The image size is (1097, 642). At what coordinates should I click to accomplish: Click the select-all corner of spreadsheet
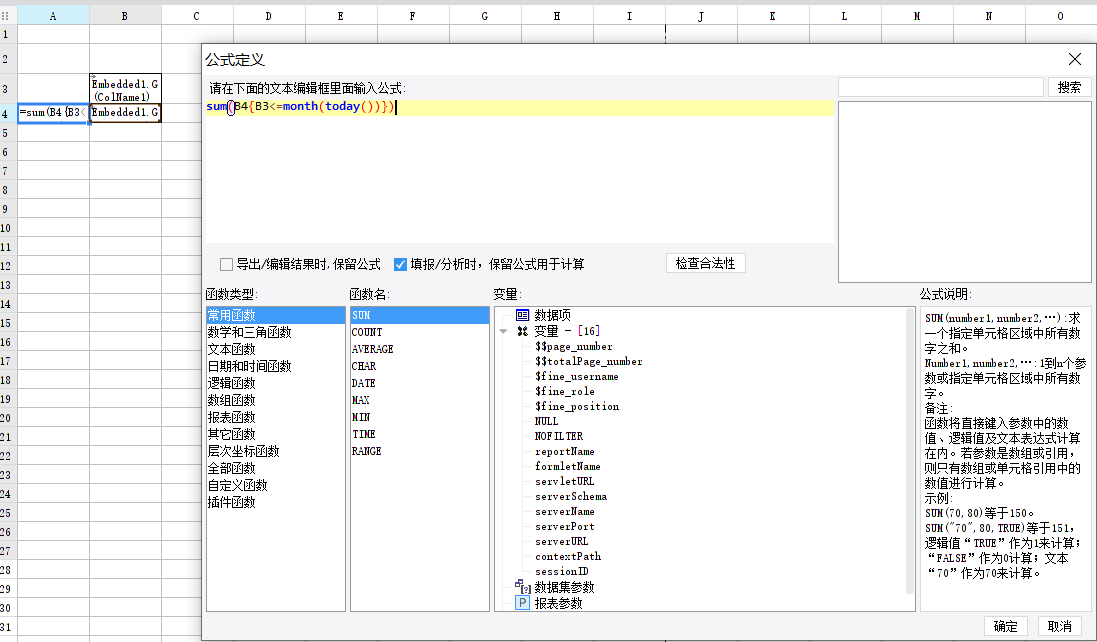[8, 16]
